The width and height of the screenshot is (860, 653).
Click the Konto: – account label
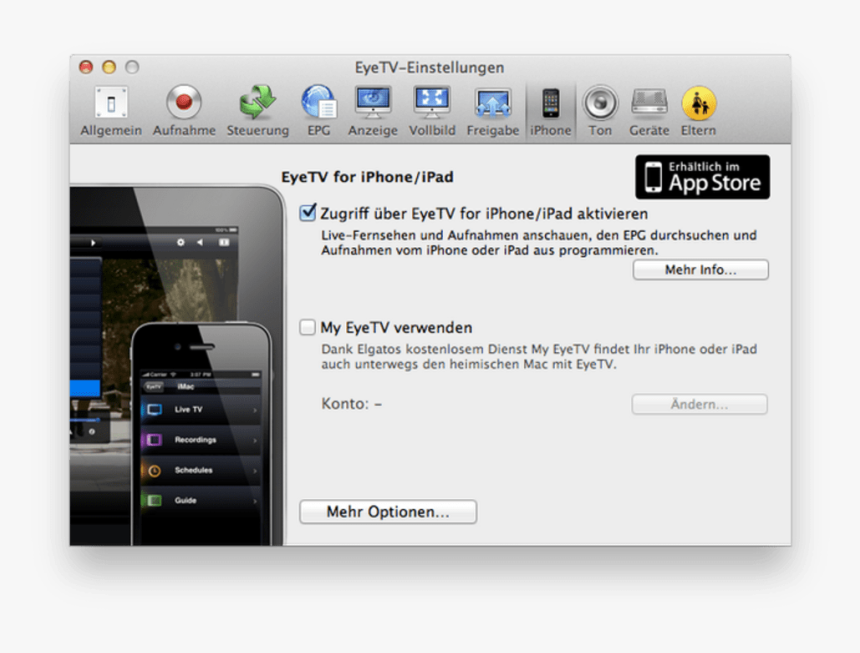(x=352, y=404)
